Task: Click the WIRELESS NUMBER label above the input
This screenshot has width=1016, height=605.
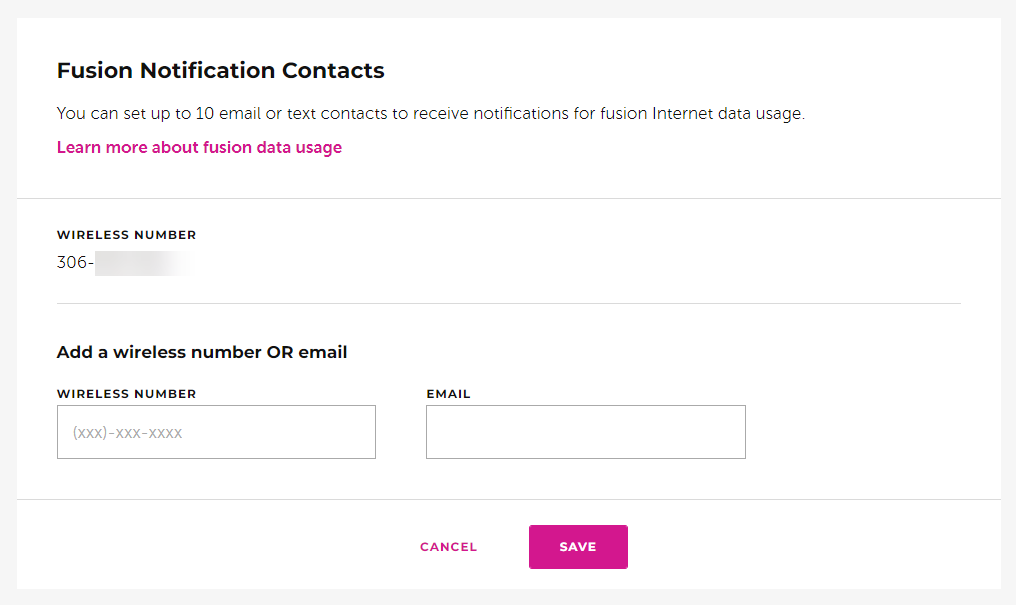Action: coord(126,393)
